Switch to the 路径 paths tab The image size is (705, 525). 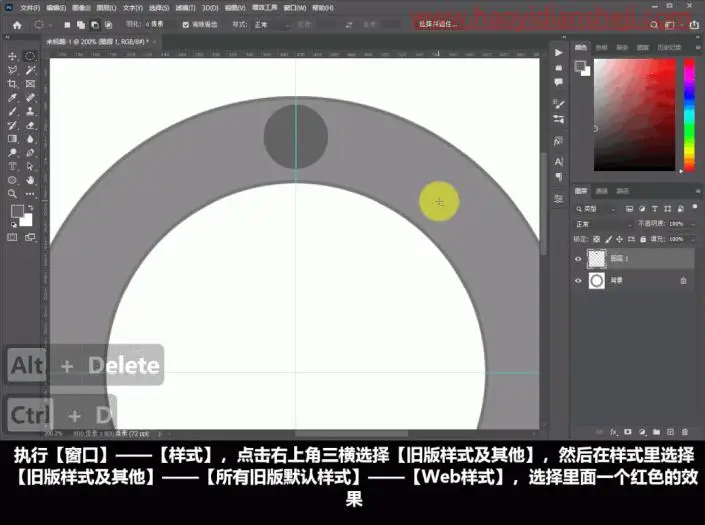[x=622, y=191]
